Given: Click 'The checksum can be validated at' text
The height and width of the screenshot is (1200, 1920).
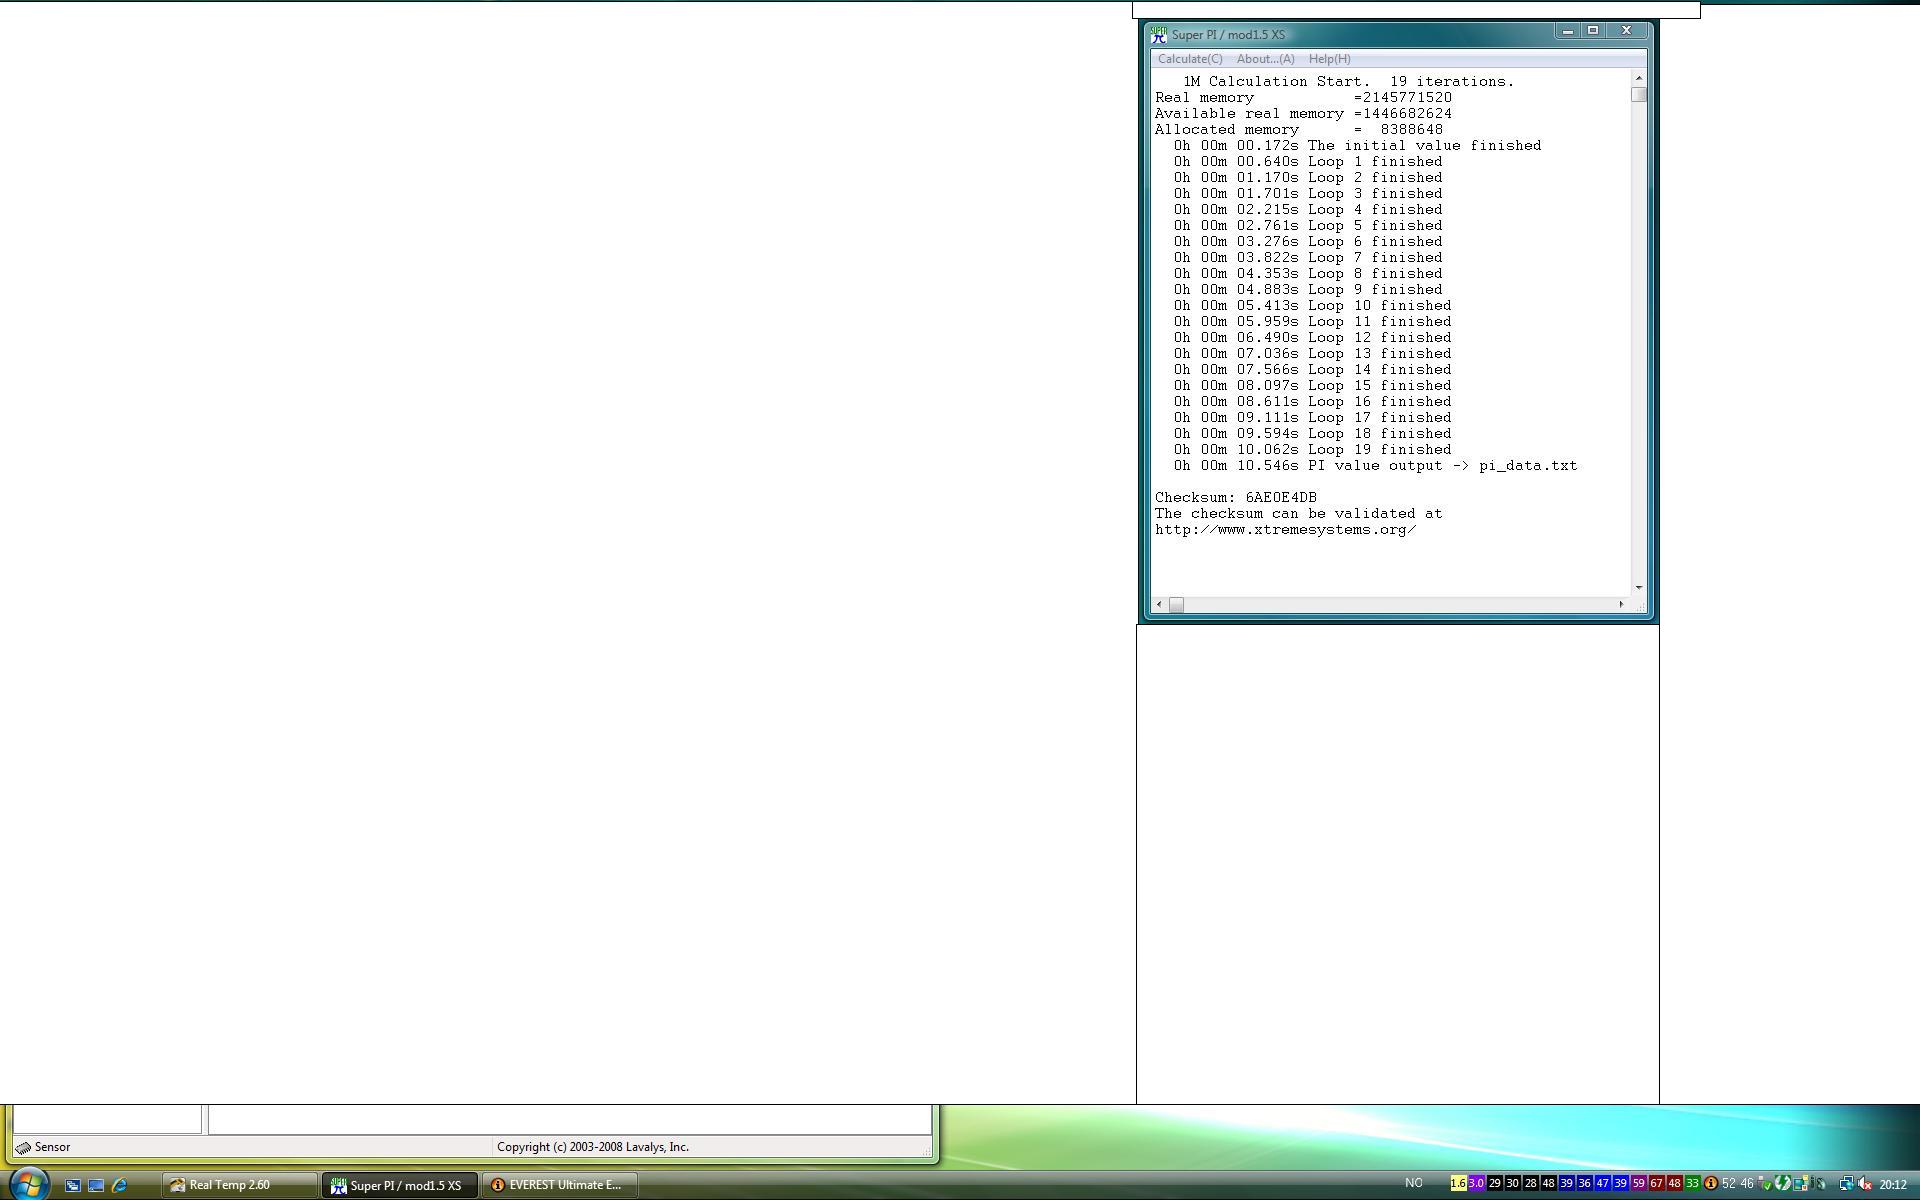Looking at the screenshot, I should coord(1299,514).
